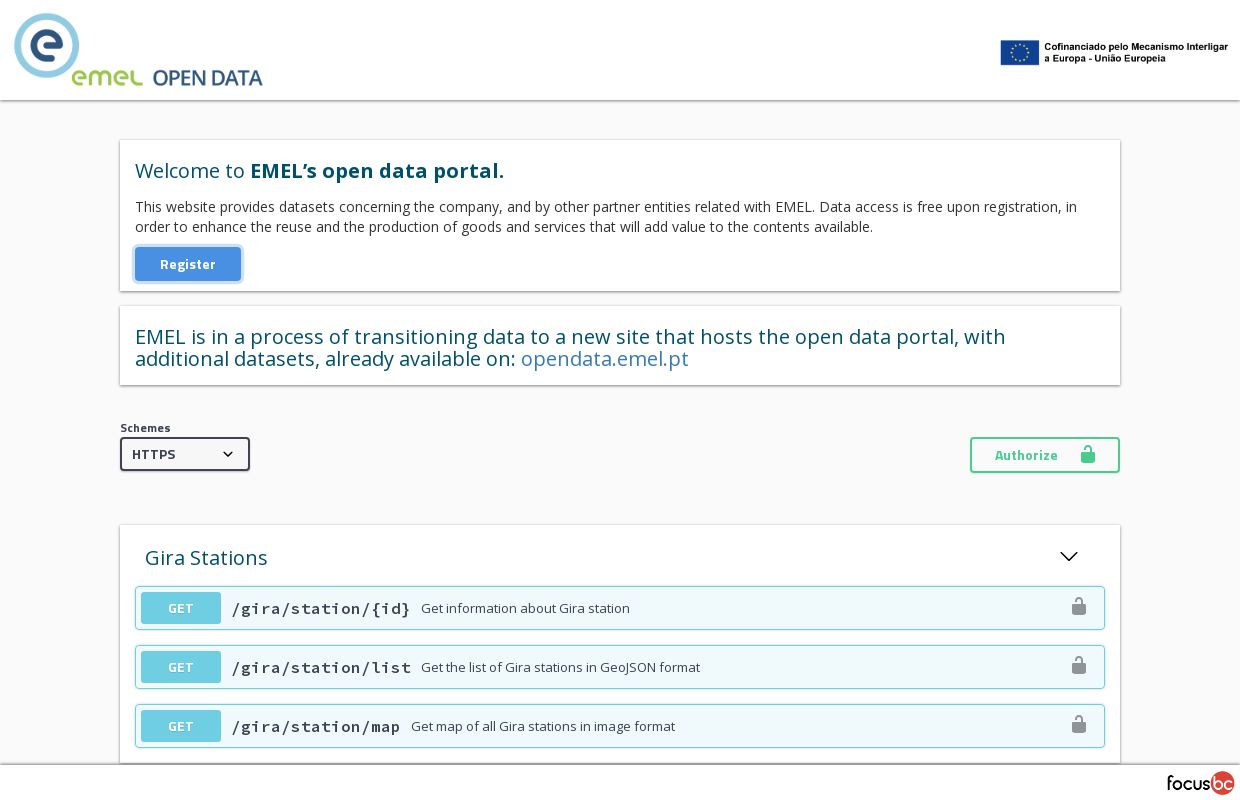Click the EMEL Open Data logo
1240x800 pixels.
pos(138,51)
